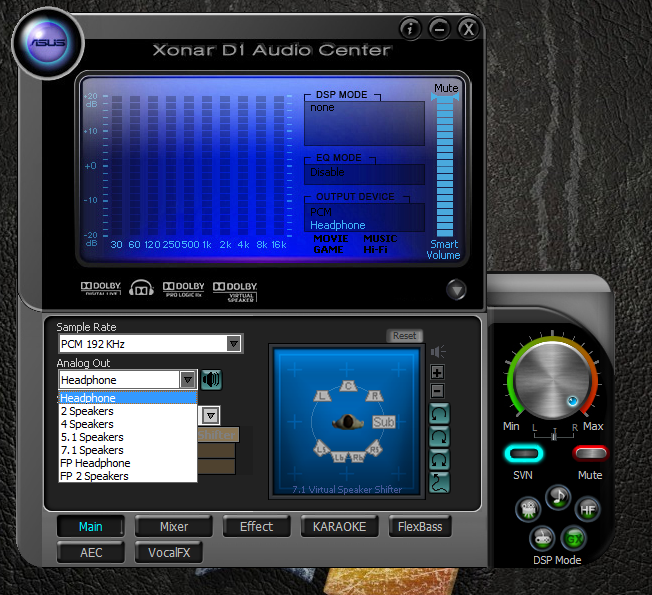Select the Dolby Headphone icon
Image resolution: width=652 pixels, height=595 pixels.
140,290
